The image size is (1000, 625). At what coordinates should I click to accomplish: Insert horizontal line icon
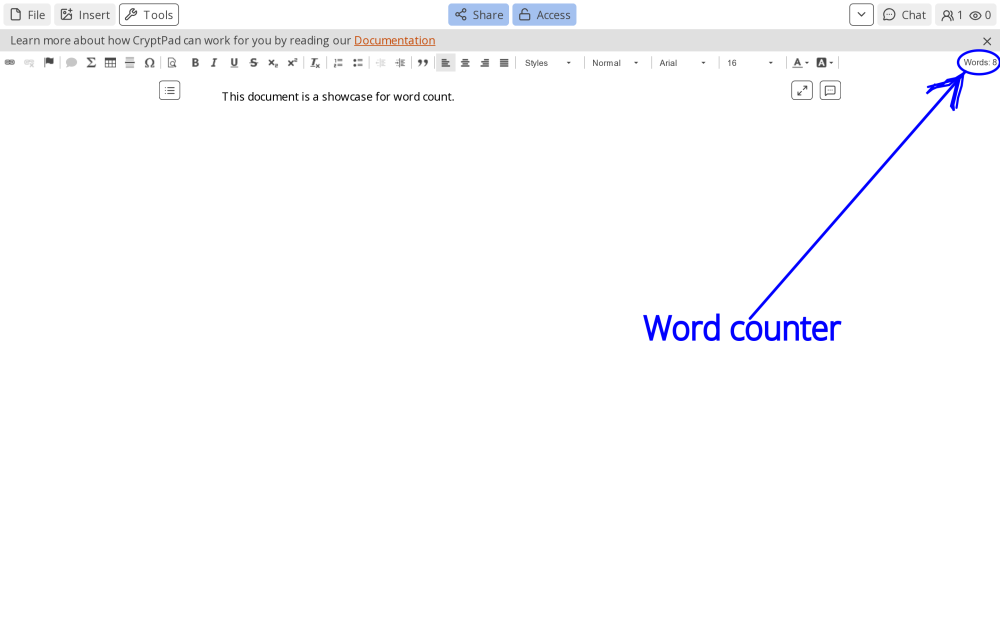pyautogui.click(x=130, y=63)
